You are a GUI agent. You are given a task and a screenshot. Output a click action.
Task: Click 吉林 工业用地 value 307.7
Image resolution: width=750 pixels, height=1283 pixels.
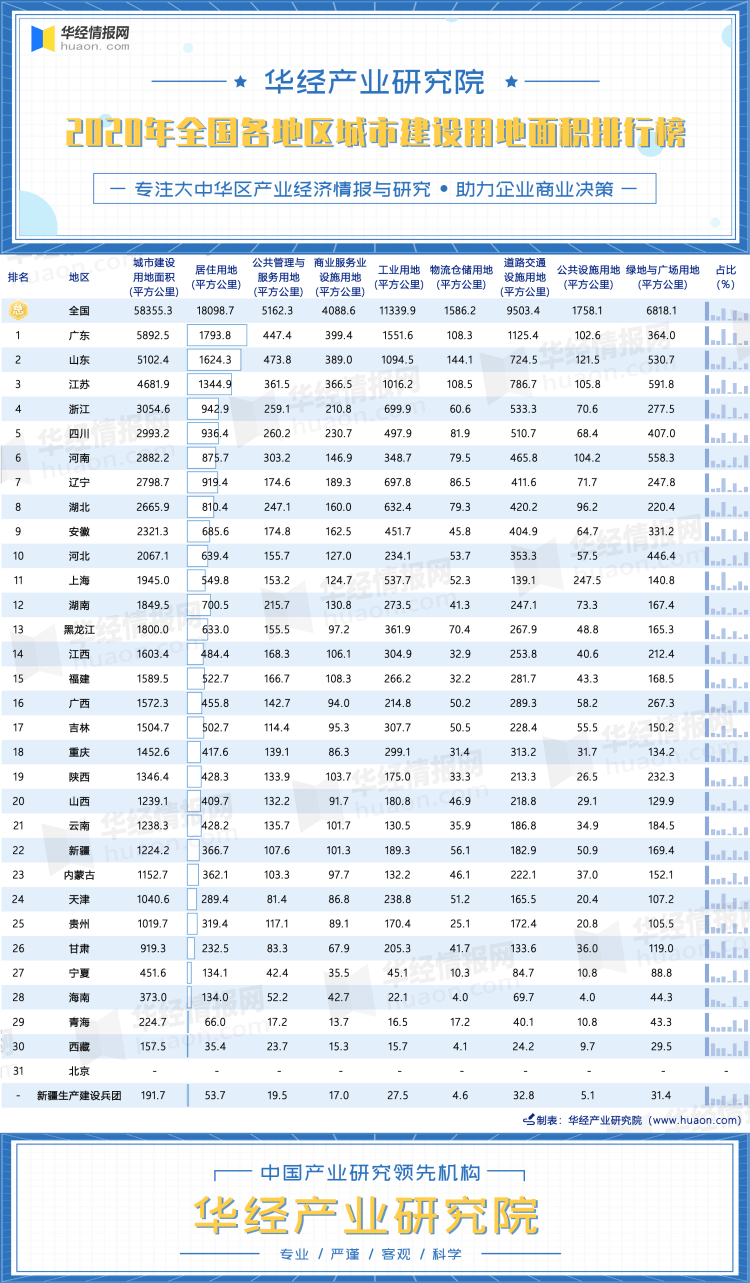(398, 727)
